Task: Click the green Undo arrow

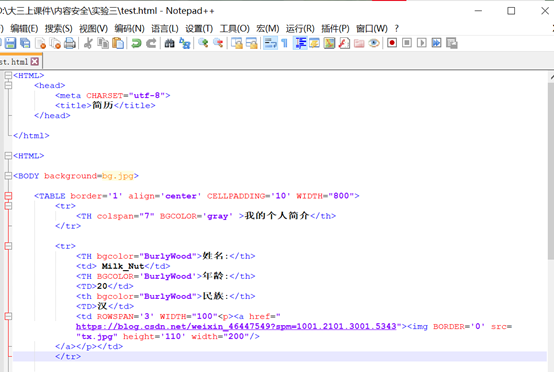Action: (136, 43)
